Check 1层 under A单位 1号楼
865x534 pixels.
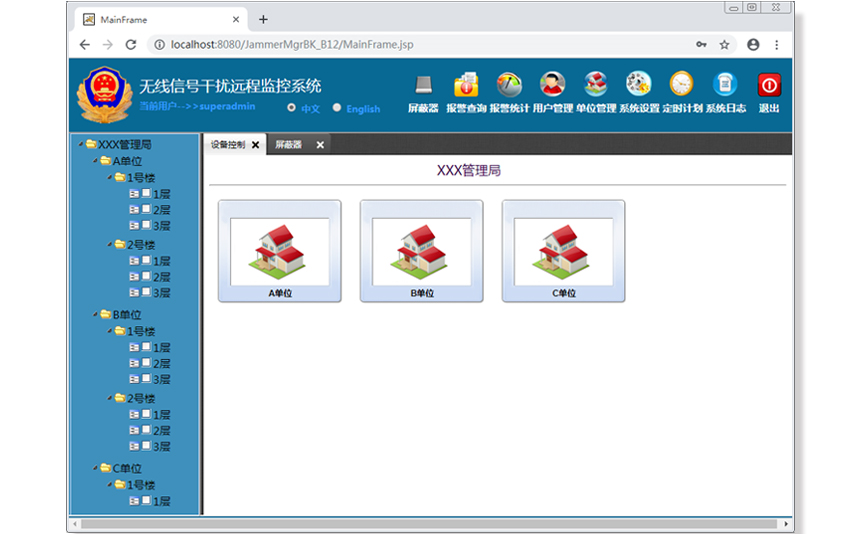click(x=146, y=193)
